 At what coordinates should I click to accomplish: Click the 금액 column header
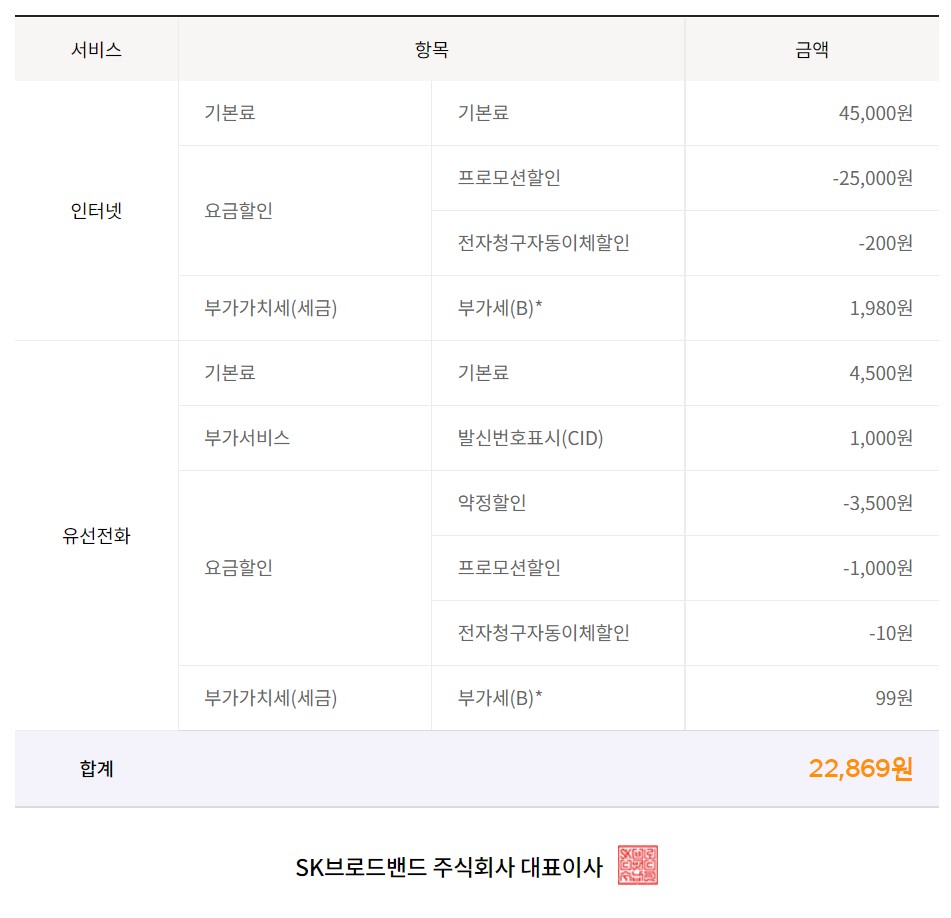coord(811,49)
